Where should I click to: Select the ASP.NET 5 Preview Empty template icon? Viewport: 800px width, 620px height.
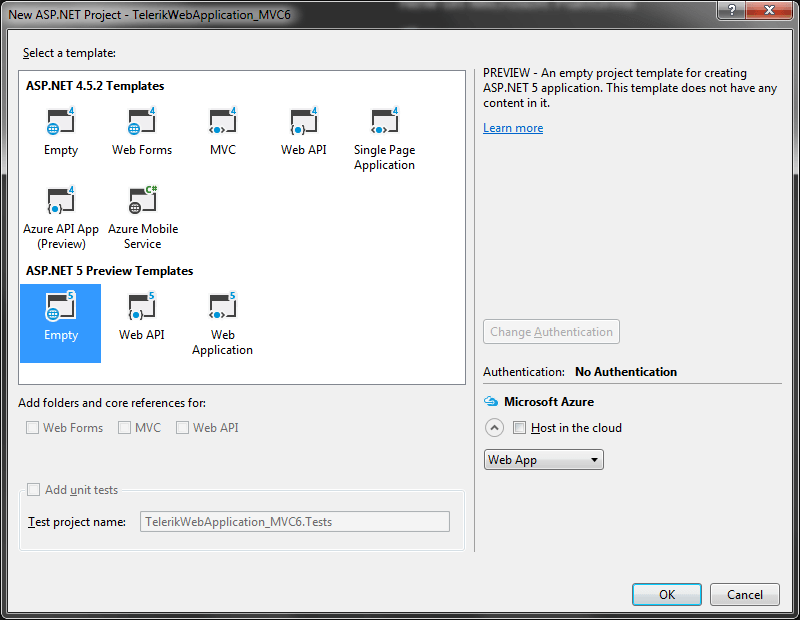61,306
